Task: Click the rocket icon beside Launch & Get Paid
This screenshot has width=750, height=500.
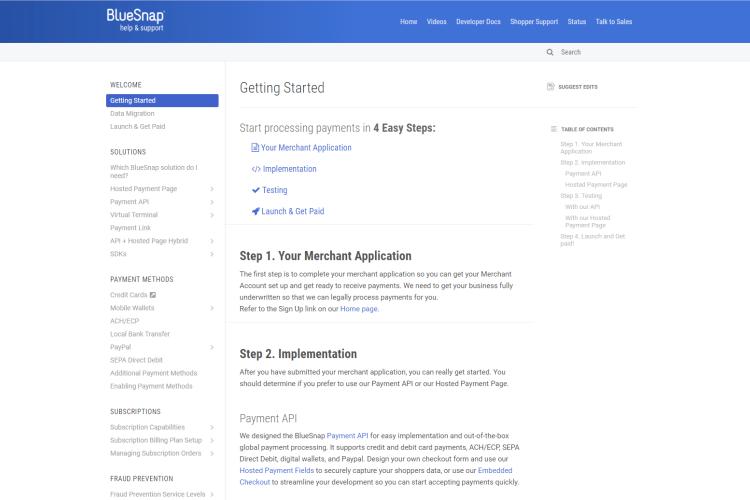Action: [x=255, y=211]
